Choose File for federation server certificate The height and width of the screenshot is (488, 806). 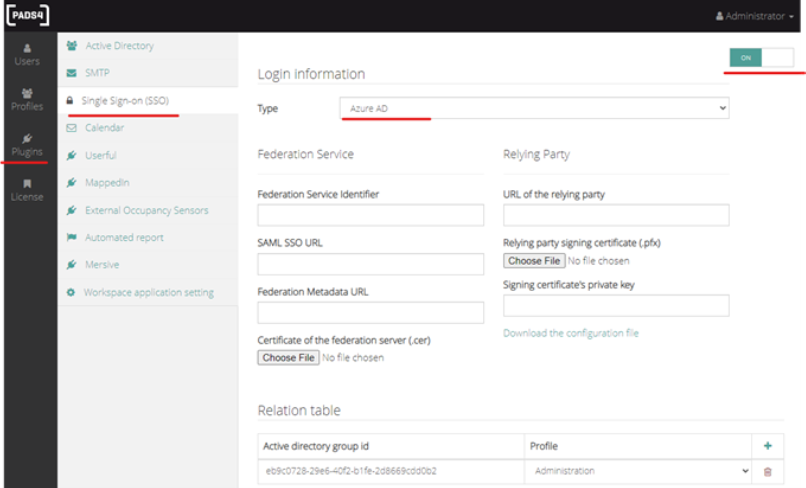coord(288,357)
